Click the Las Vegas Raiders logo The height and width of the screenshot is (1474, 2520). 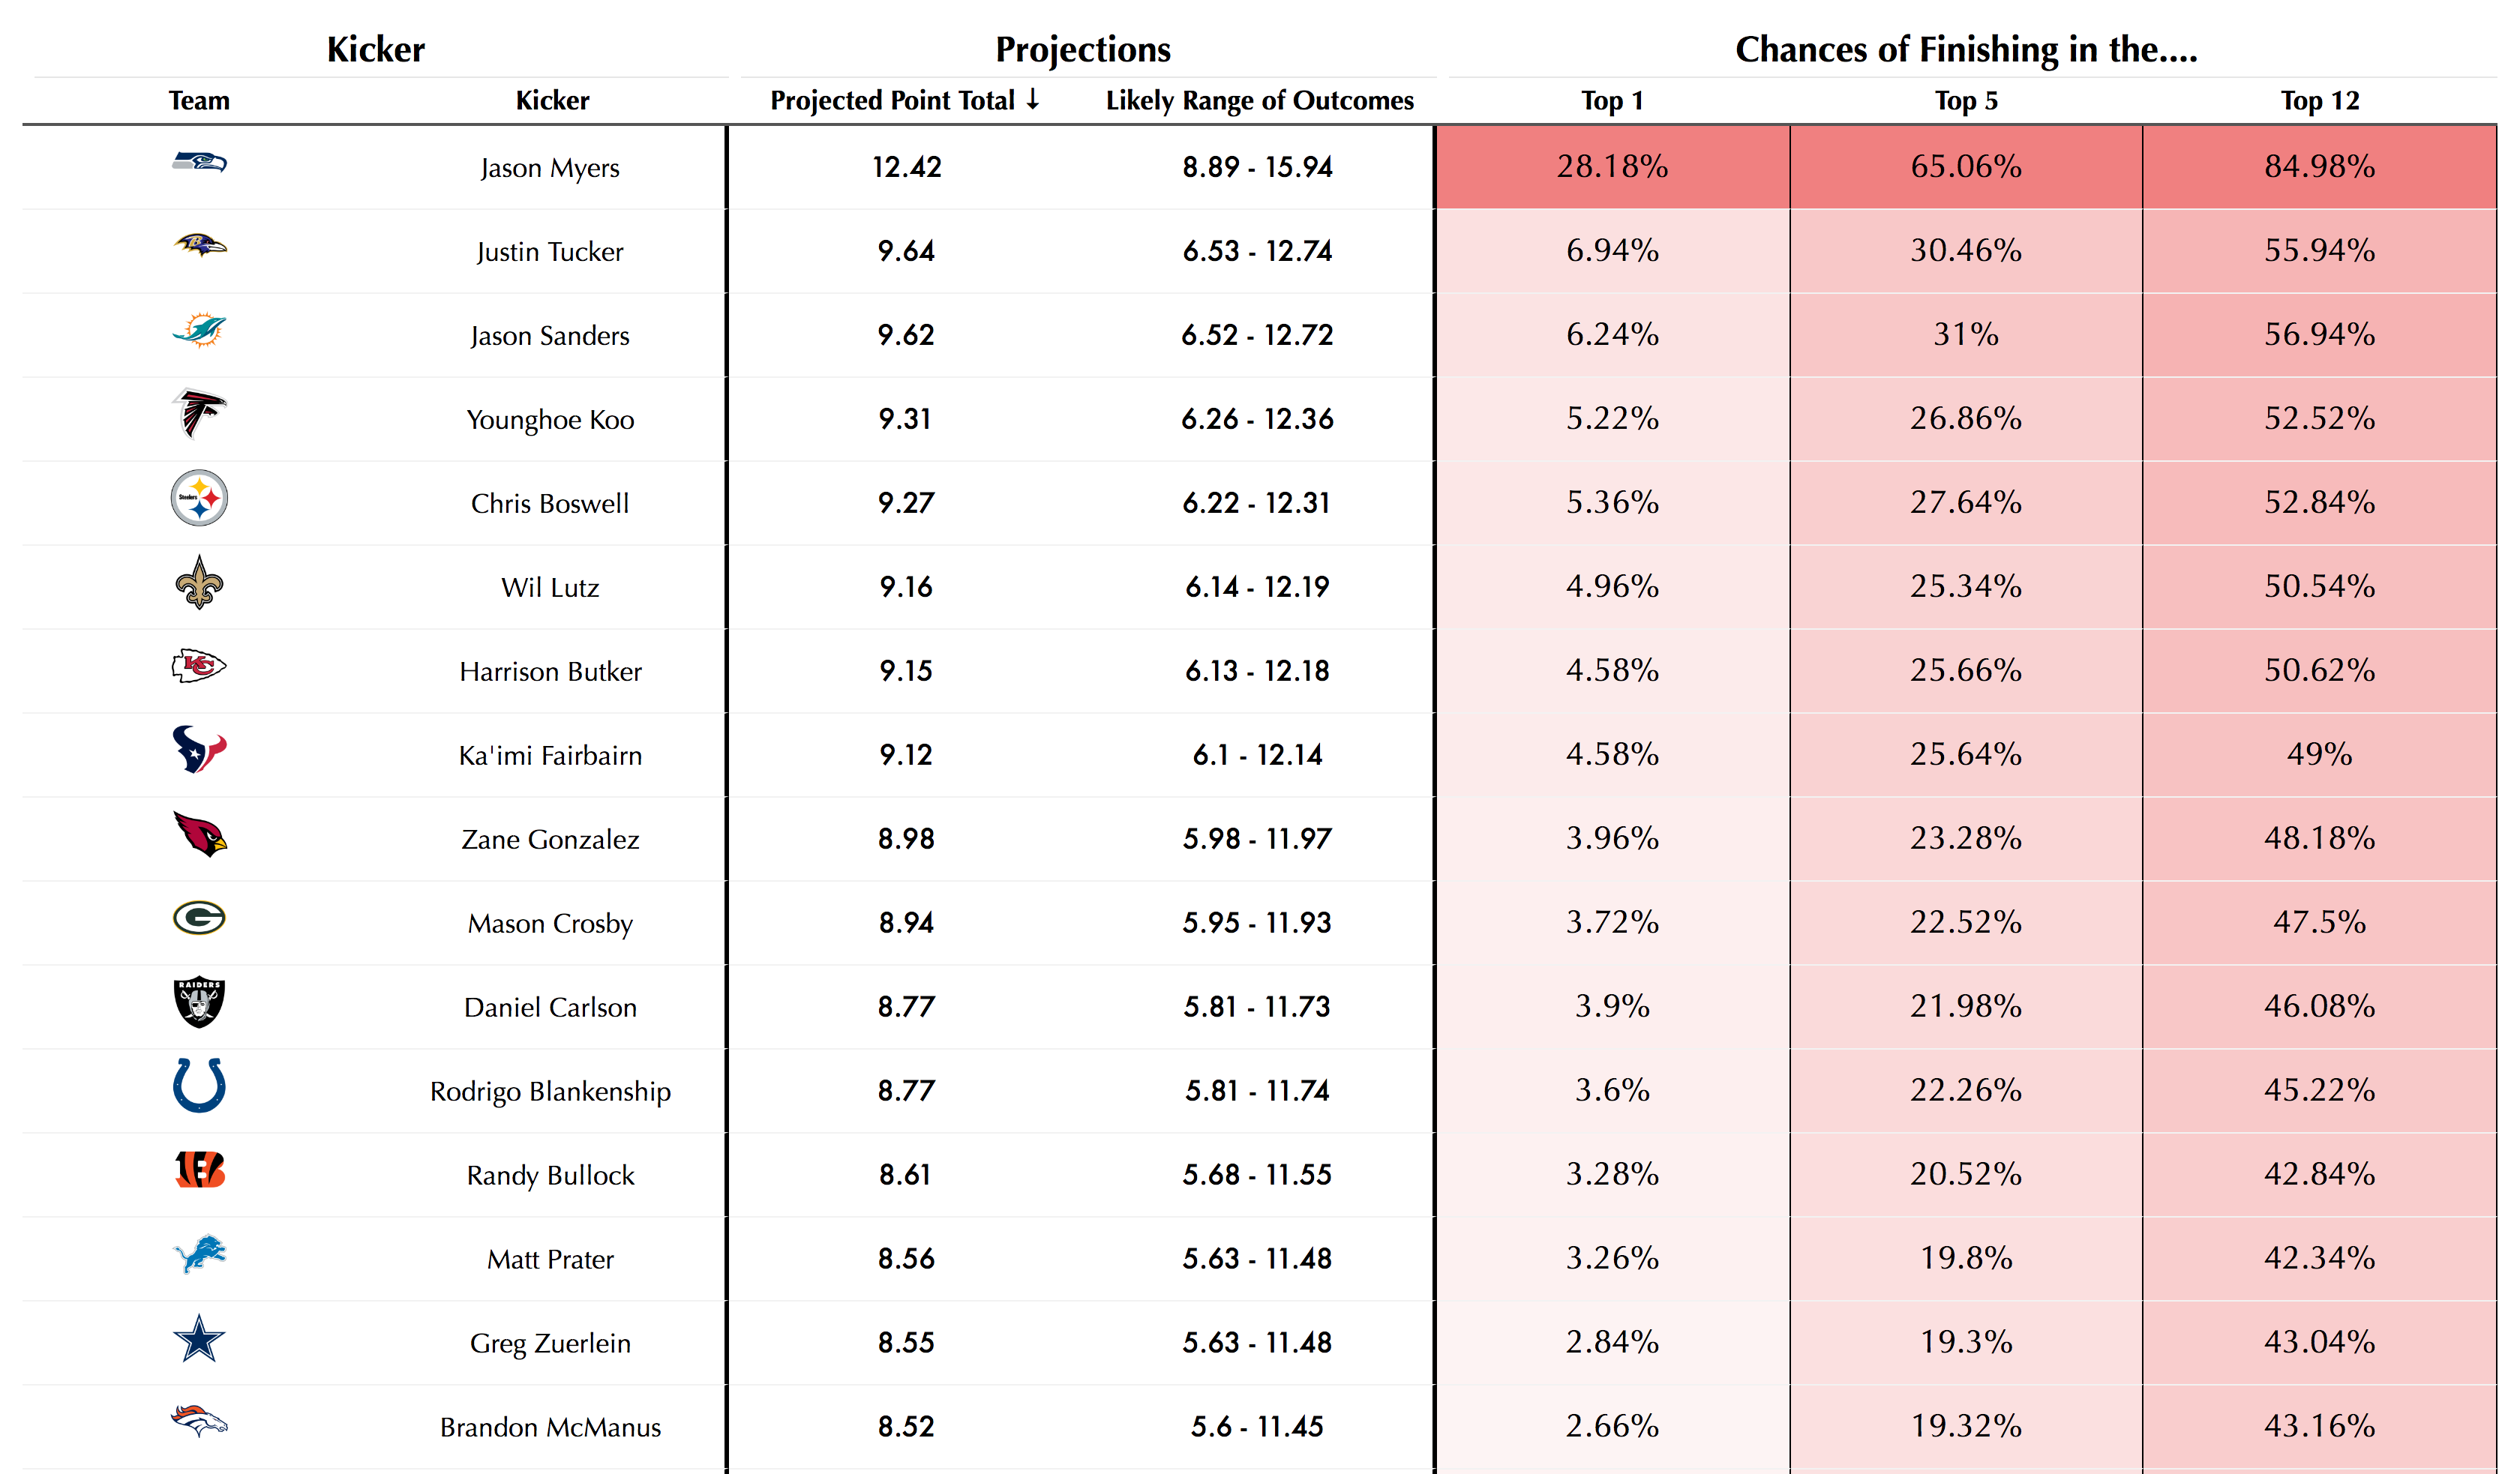[199, 1002]
